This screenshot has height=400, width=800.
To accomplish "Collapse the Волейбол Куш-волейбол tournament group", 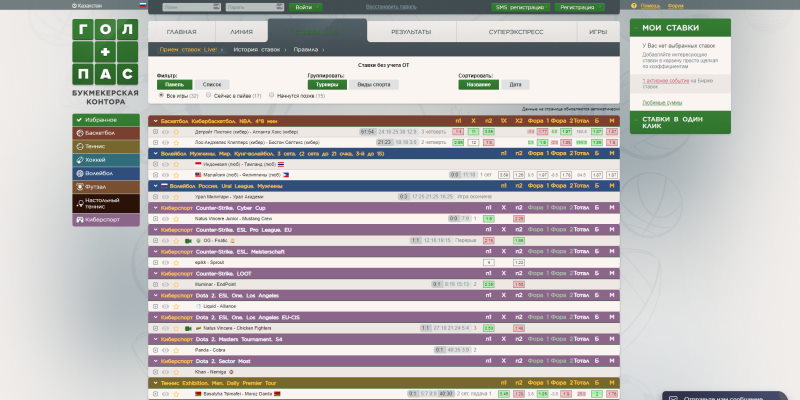I will coord(156,154).
